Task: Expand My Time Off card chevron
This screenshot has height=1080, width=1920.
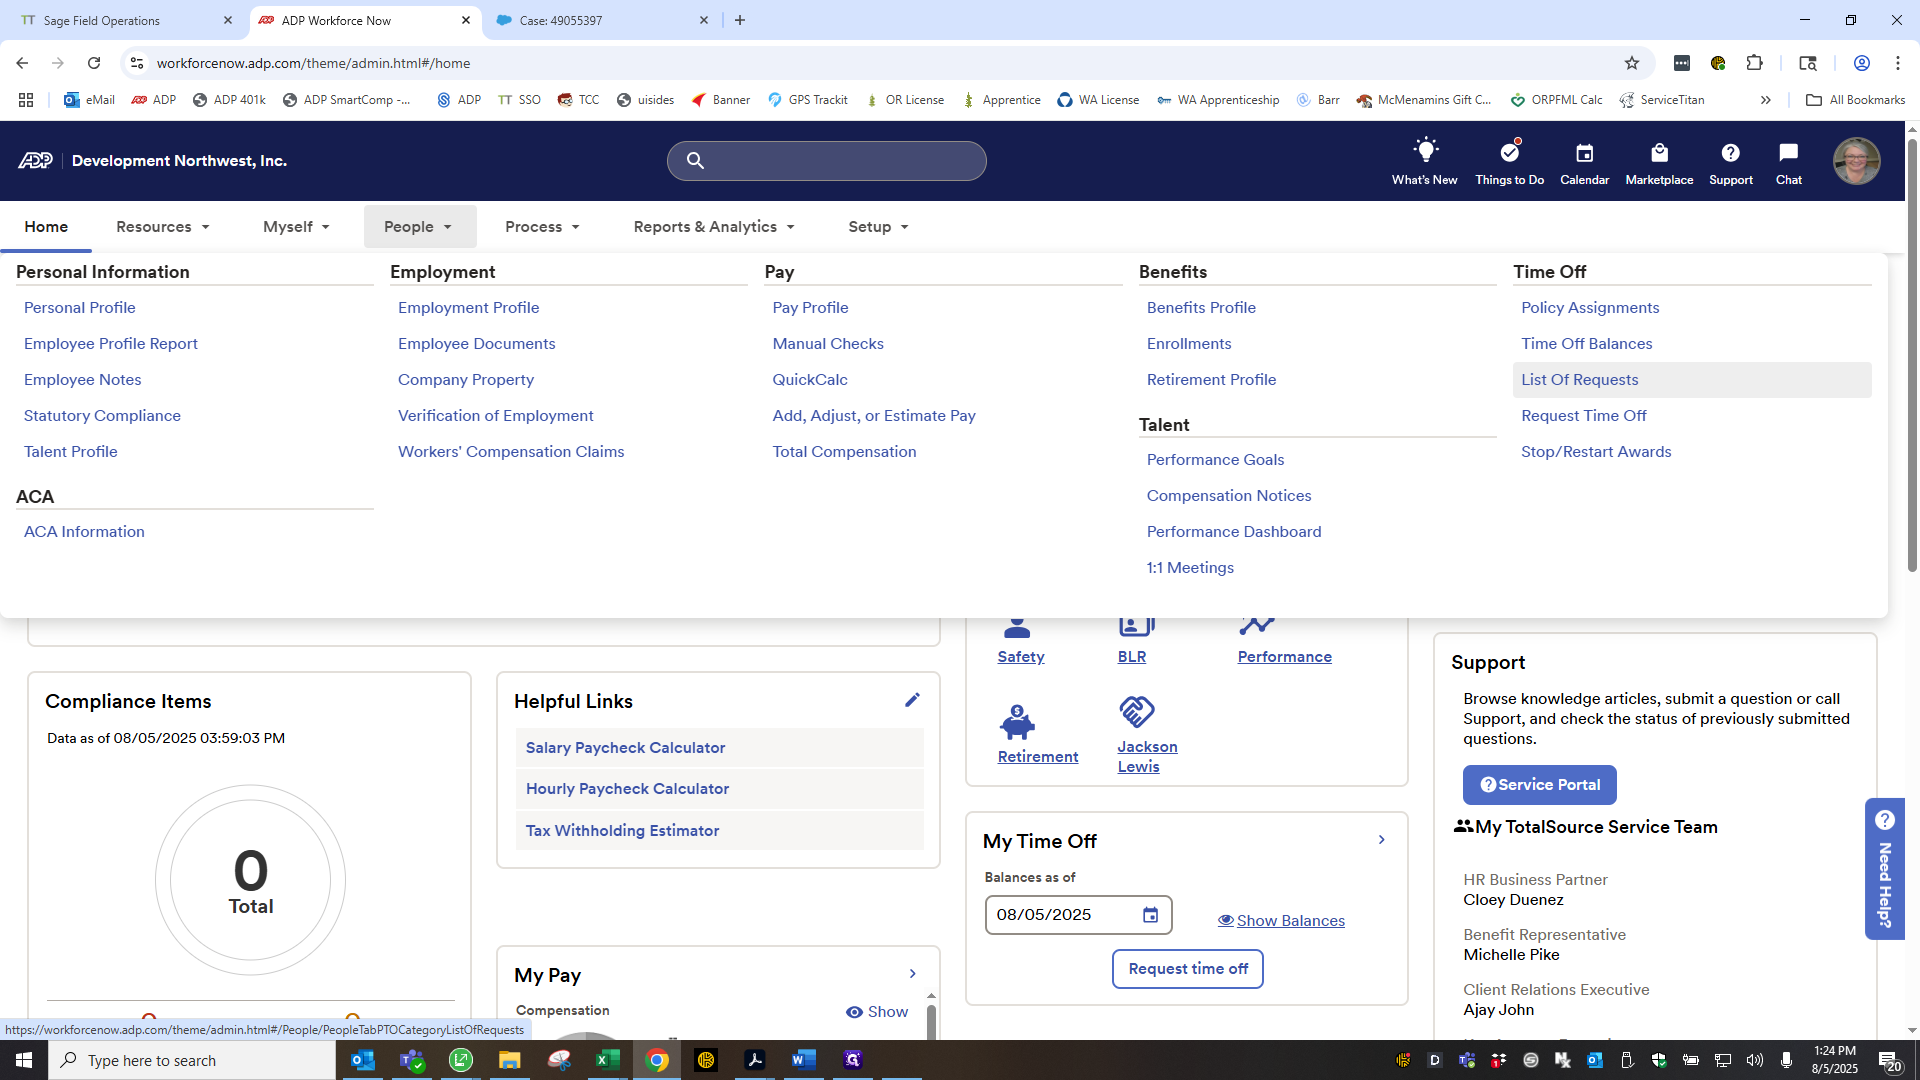Action: 1382,840
